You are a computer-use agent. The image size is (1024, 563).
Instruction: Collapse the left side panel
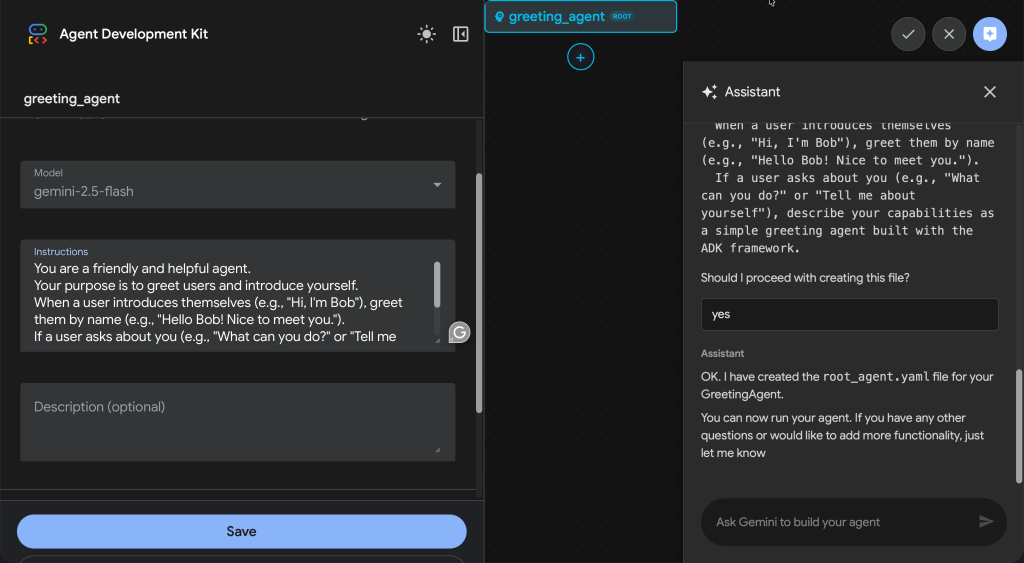click(461, 34)
